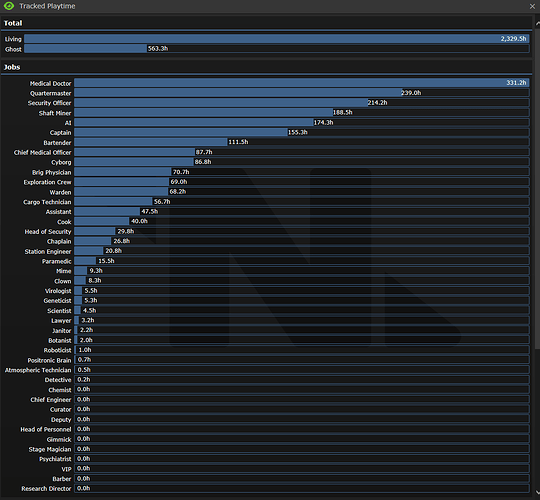This screenshot has height=500, width=540.
Task: Click the Shaft Miner label
Action: pos(55,113)
